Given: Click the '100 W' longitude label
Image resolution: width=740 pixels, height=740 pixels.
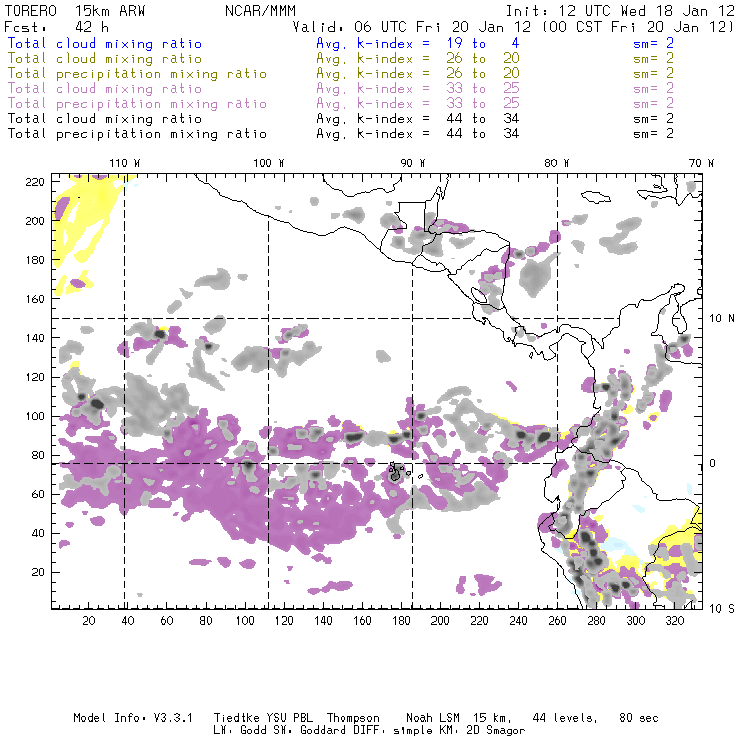Looking at the screenshot, I should 269,163.
